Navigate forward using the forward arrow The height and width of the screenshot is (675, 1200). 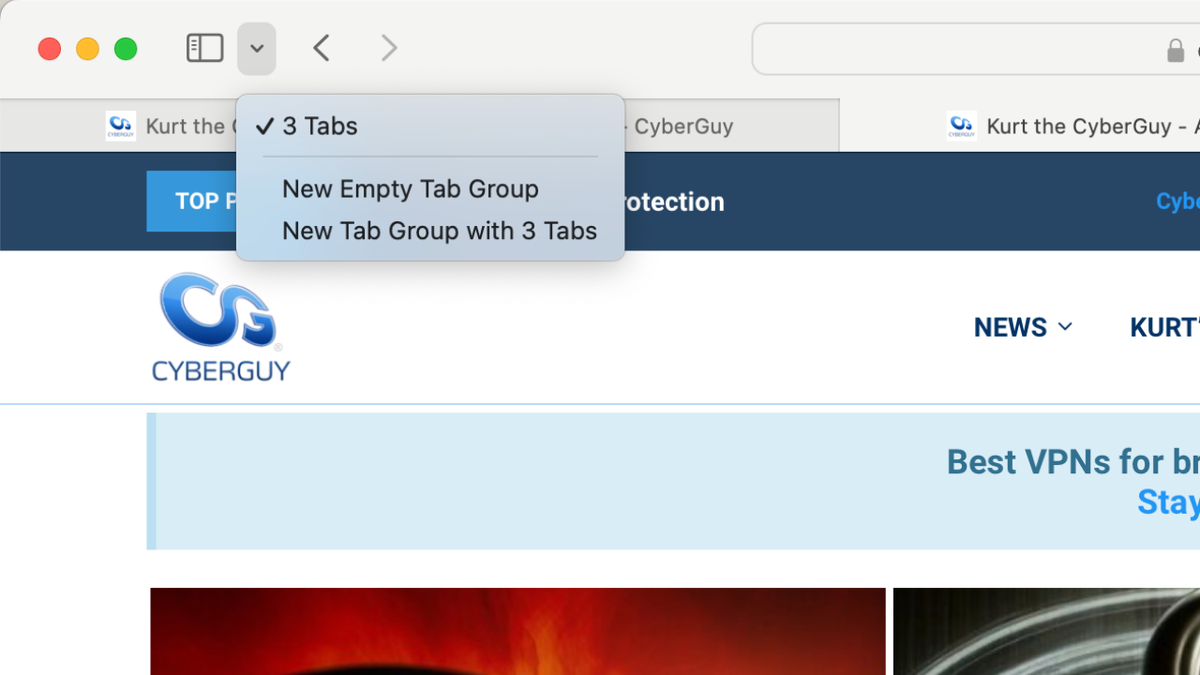click(388, 47)
